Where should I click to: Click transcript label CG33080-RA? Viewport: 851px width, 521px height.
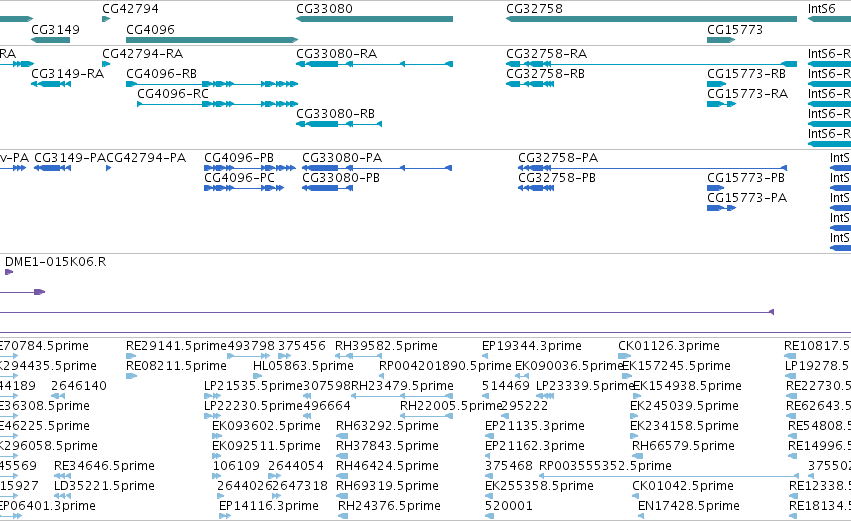(336, 54)
